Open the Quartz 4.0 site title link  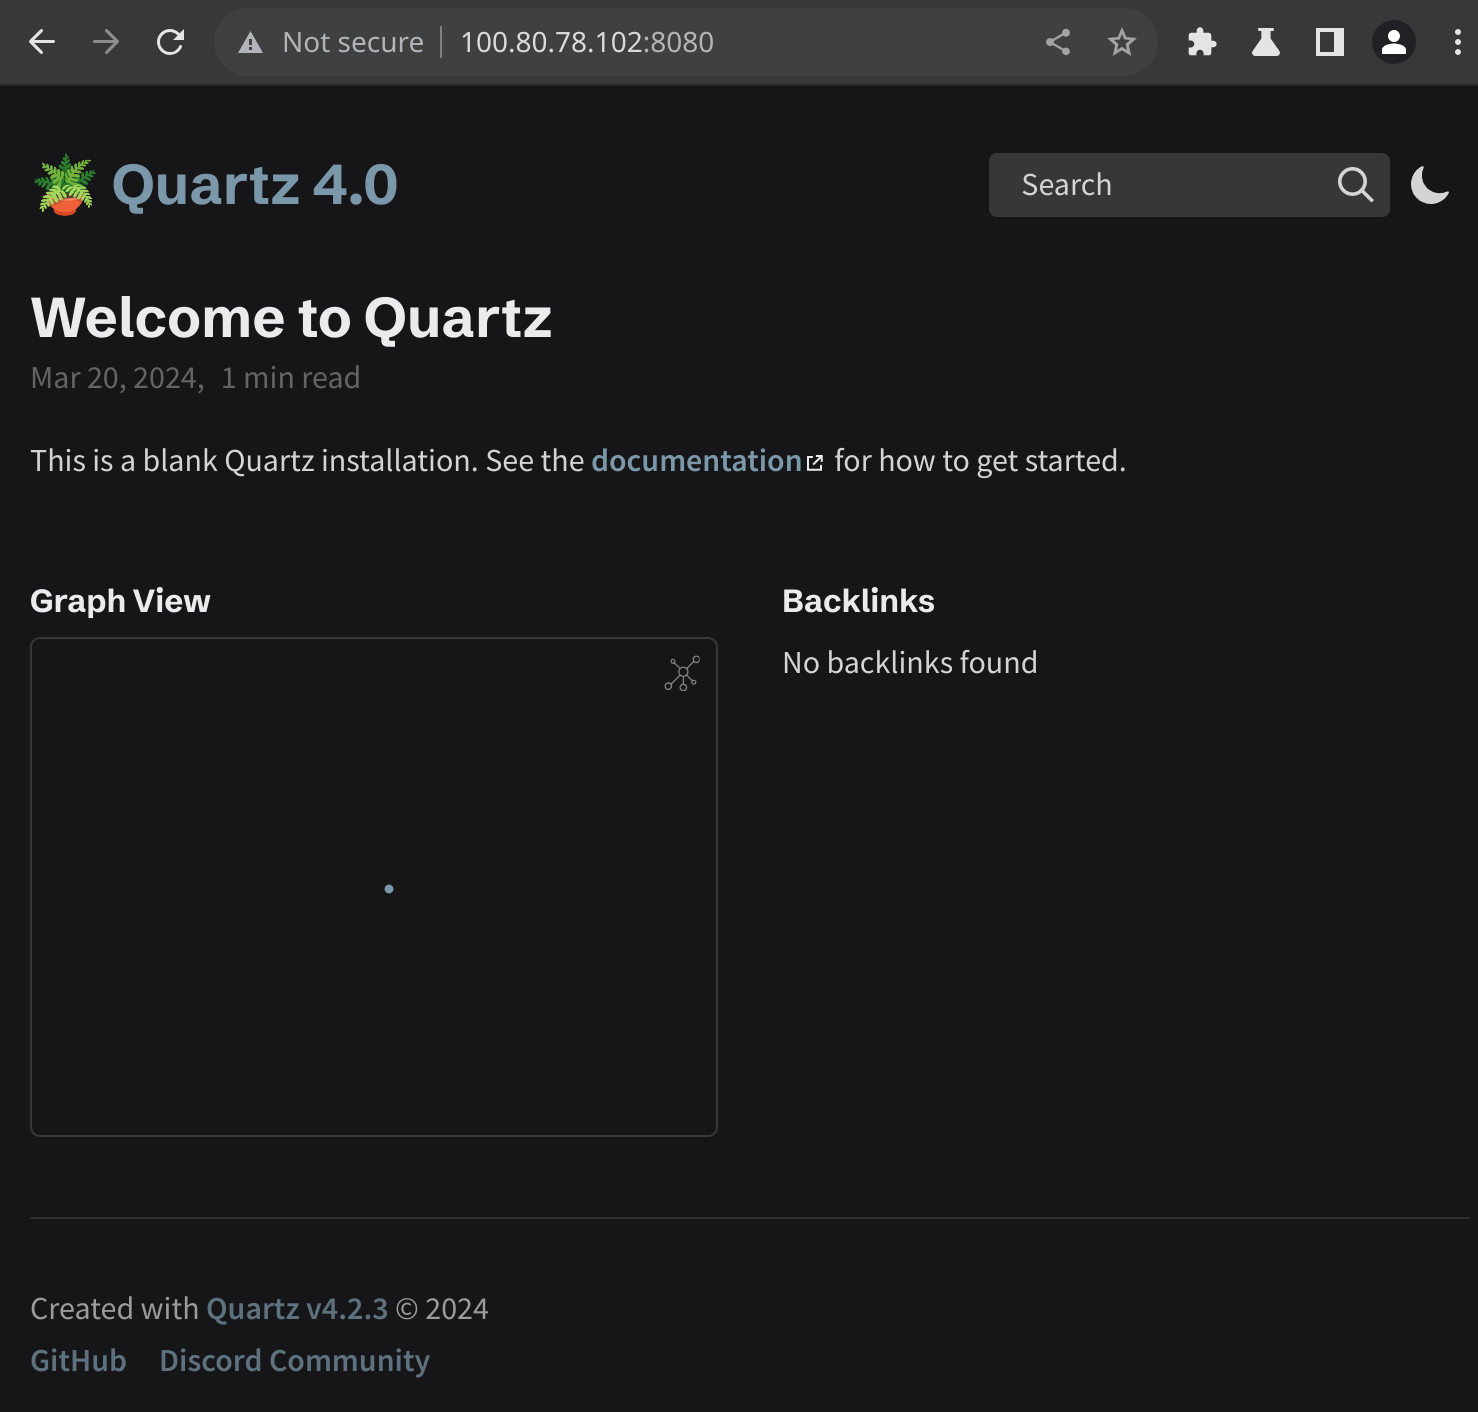255,185
